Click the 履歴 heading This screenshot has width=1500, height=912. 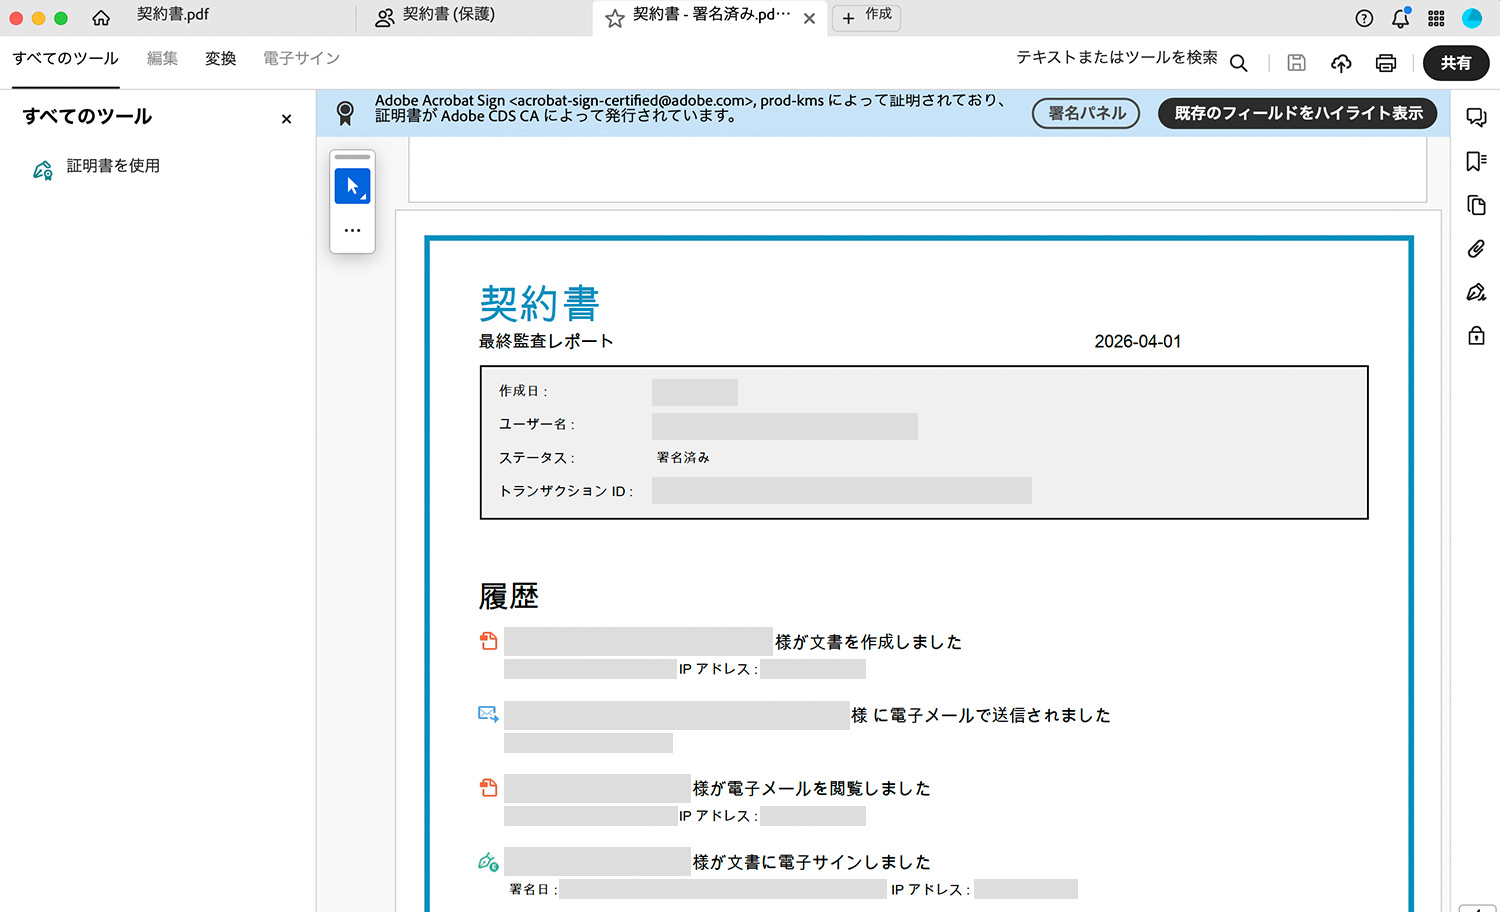(509, 597)
